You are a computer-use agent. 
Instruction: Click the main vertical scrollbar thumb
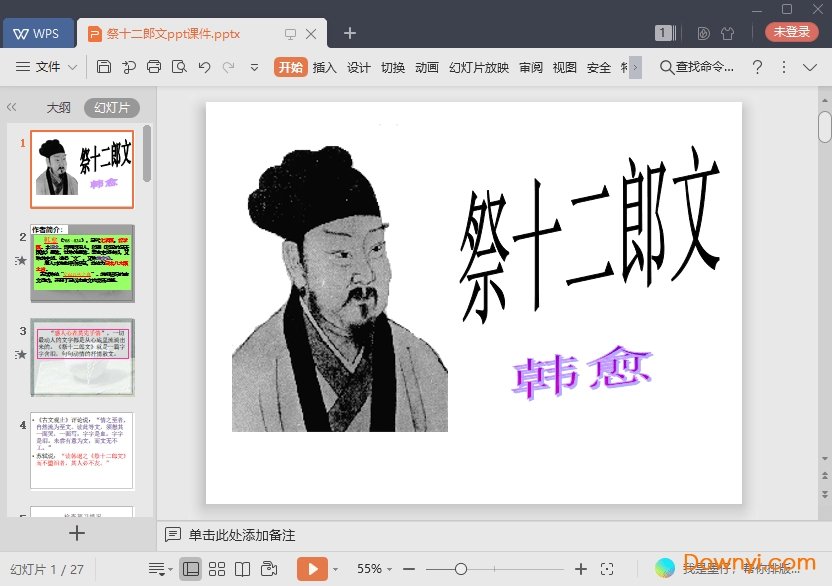825,127
